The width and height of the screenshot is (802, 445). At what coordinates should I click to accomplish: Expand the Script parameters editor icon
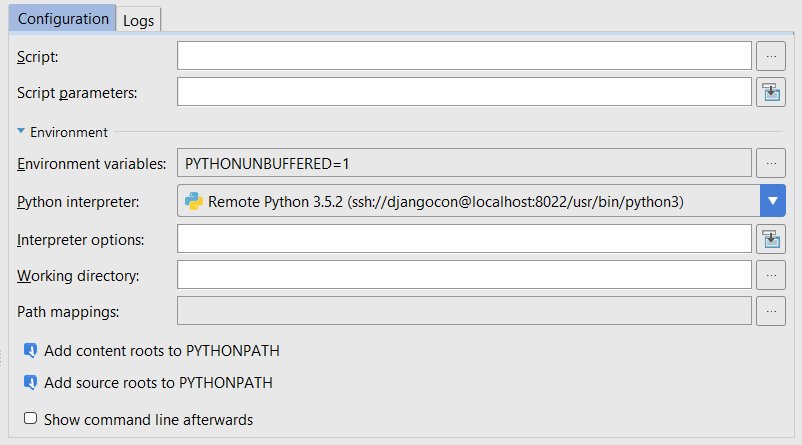point(771,92)
